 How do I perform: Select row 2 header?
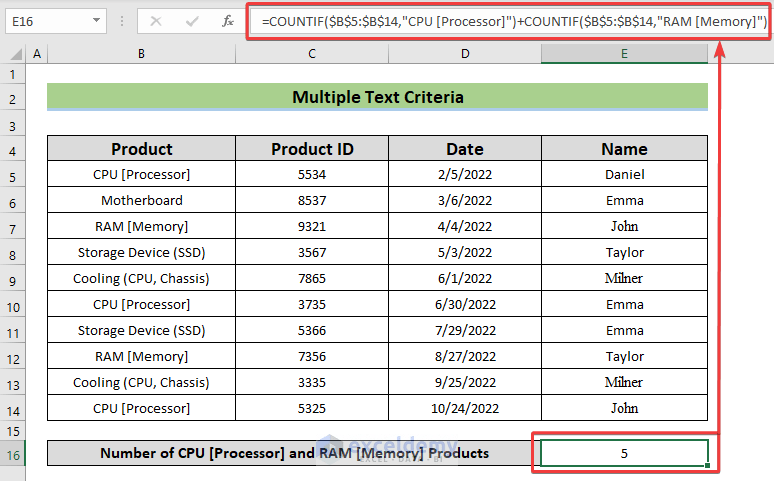(12, 99)
